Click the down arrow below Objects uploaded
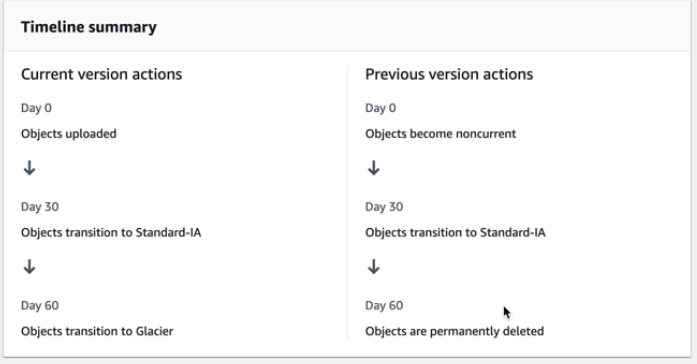 [x=29, y=168]
